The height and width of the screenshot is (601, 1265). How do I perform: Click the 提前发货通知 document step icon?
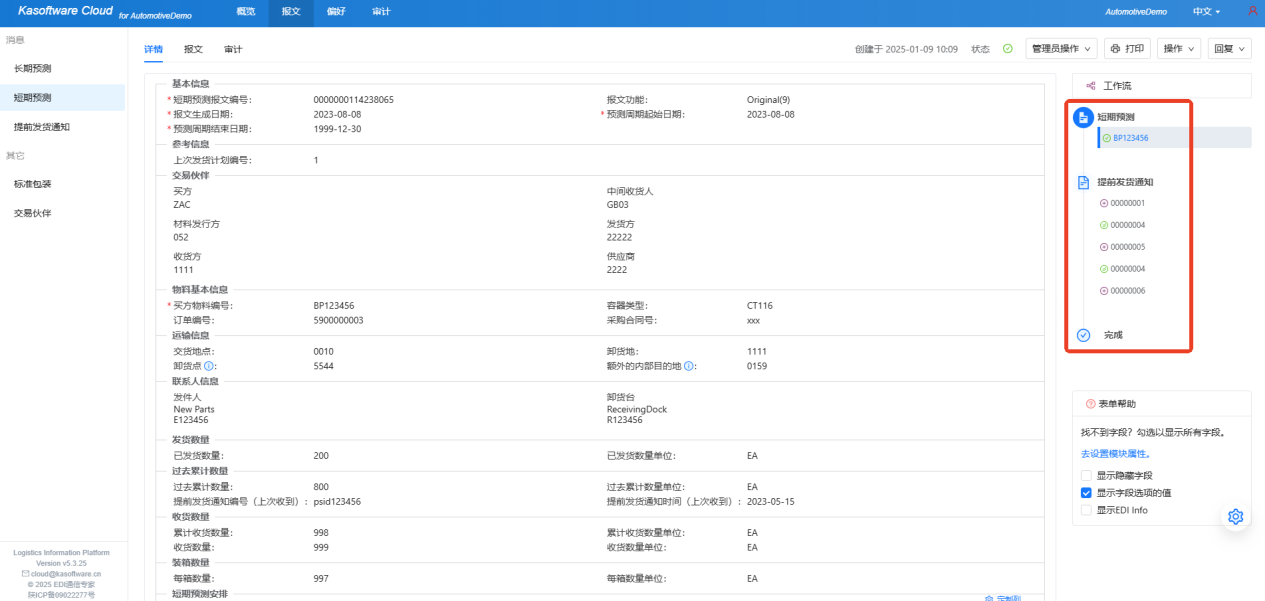click(x=1083, y=183)
